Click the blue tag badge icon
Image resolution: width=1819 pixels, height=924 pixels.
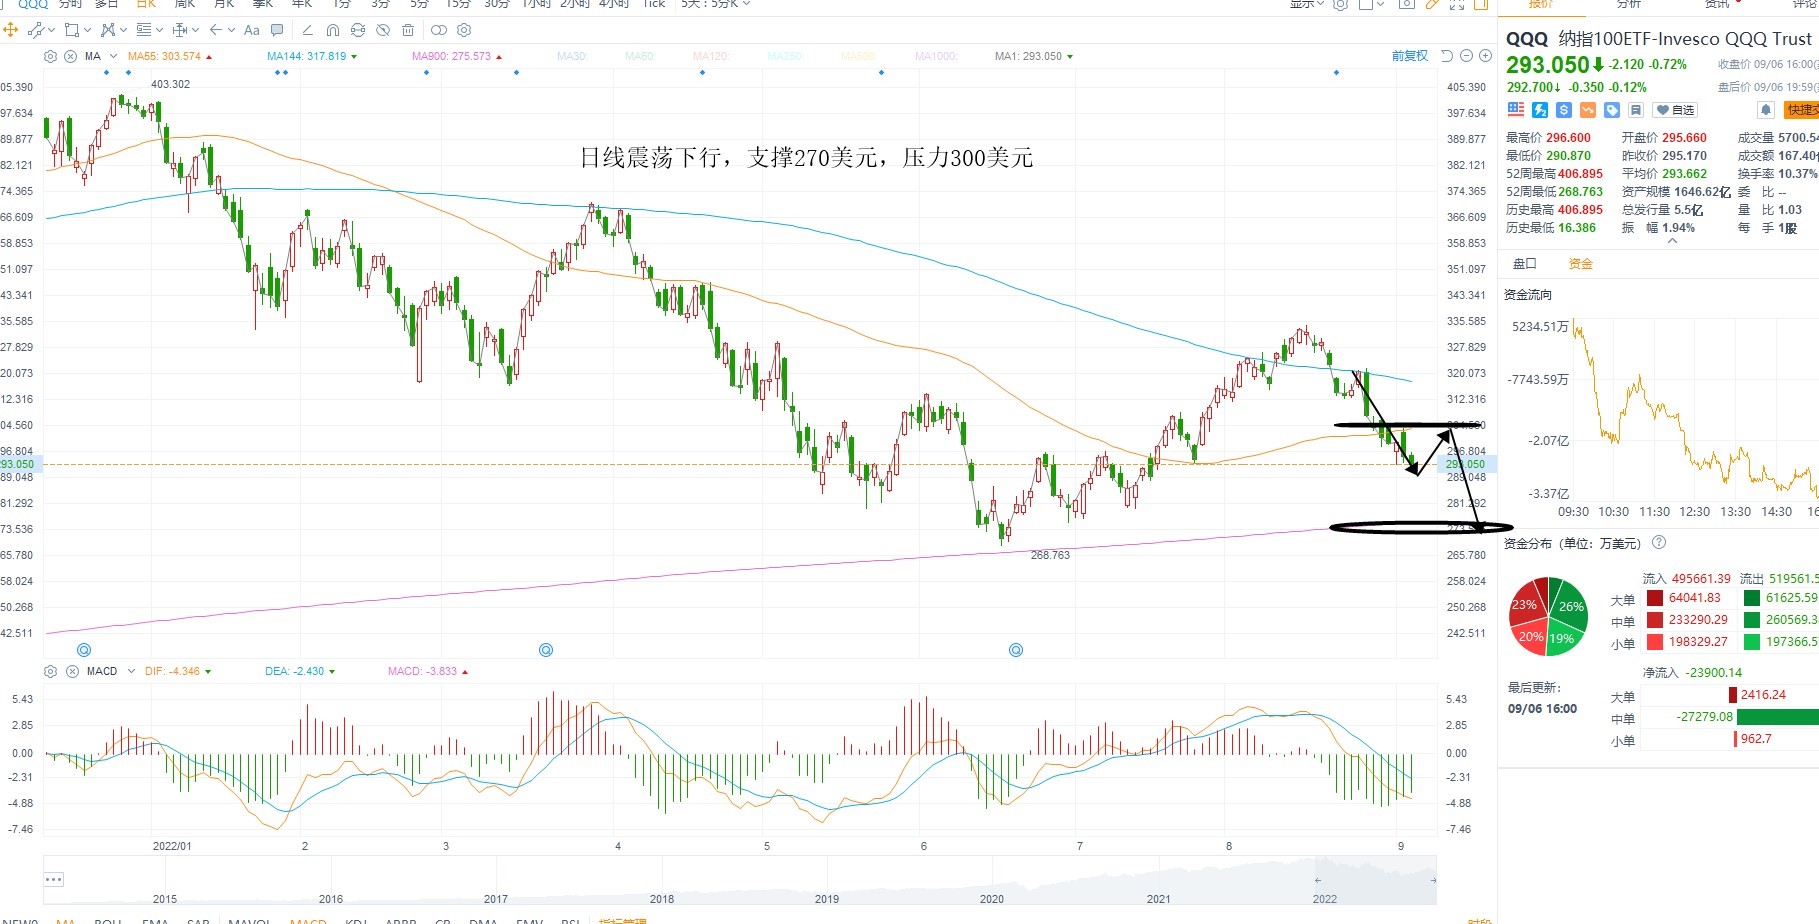(x=1612, y=110)
